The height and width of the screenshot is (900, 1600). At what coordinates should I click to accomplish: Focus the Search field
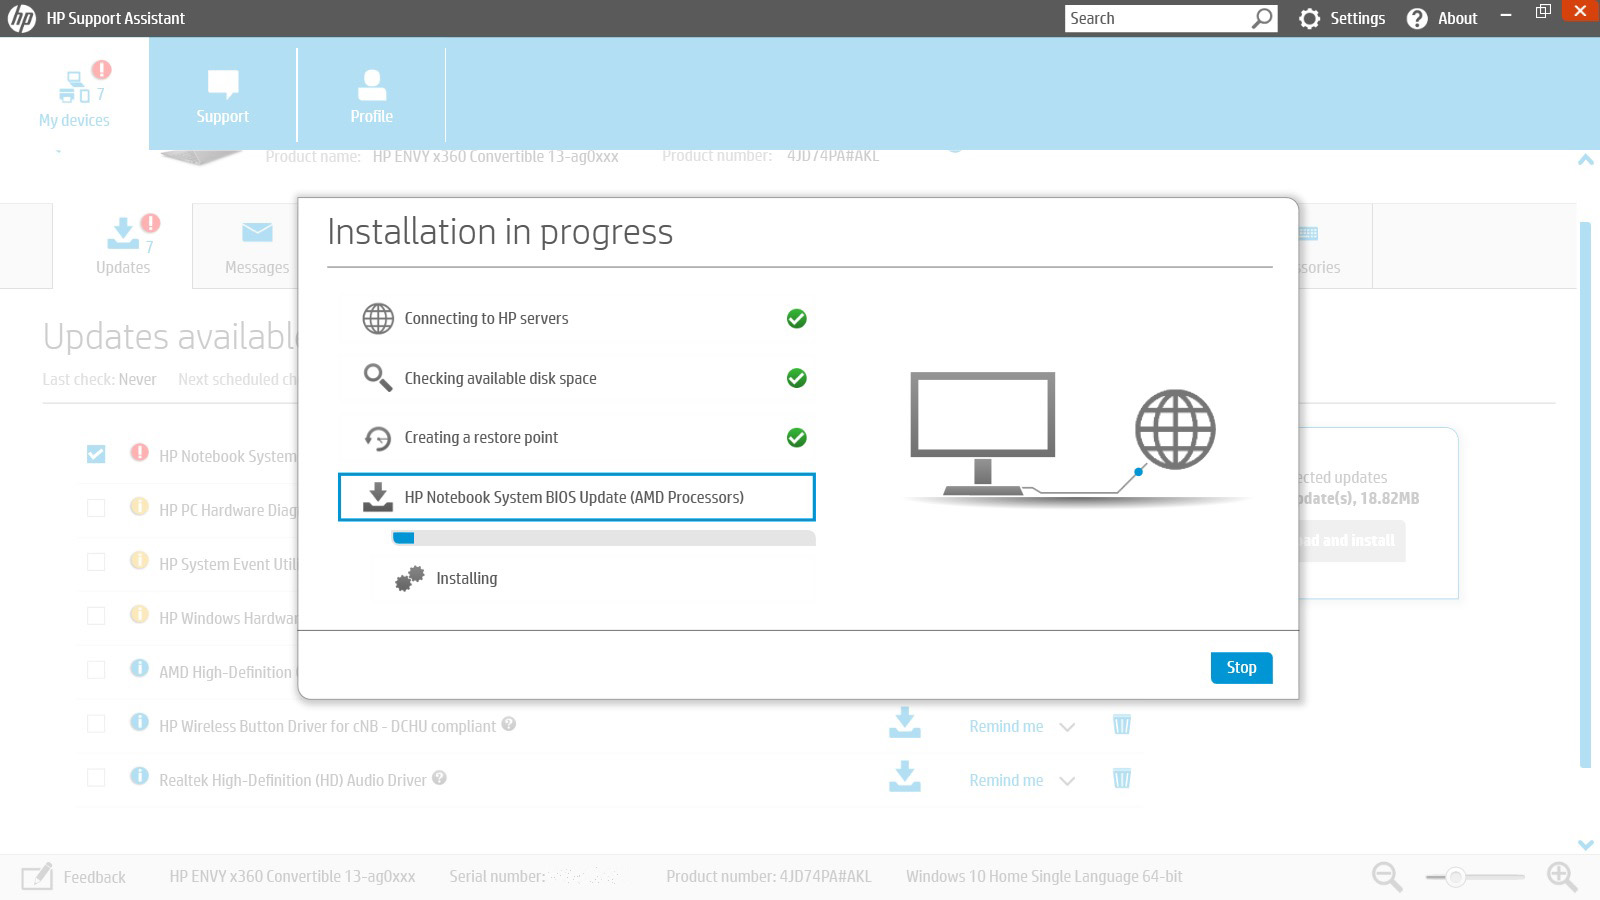(1158, 18)
